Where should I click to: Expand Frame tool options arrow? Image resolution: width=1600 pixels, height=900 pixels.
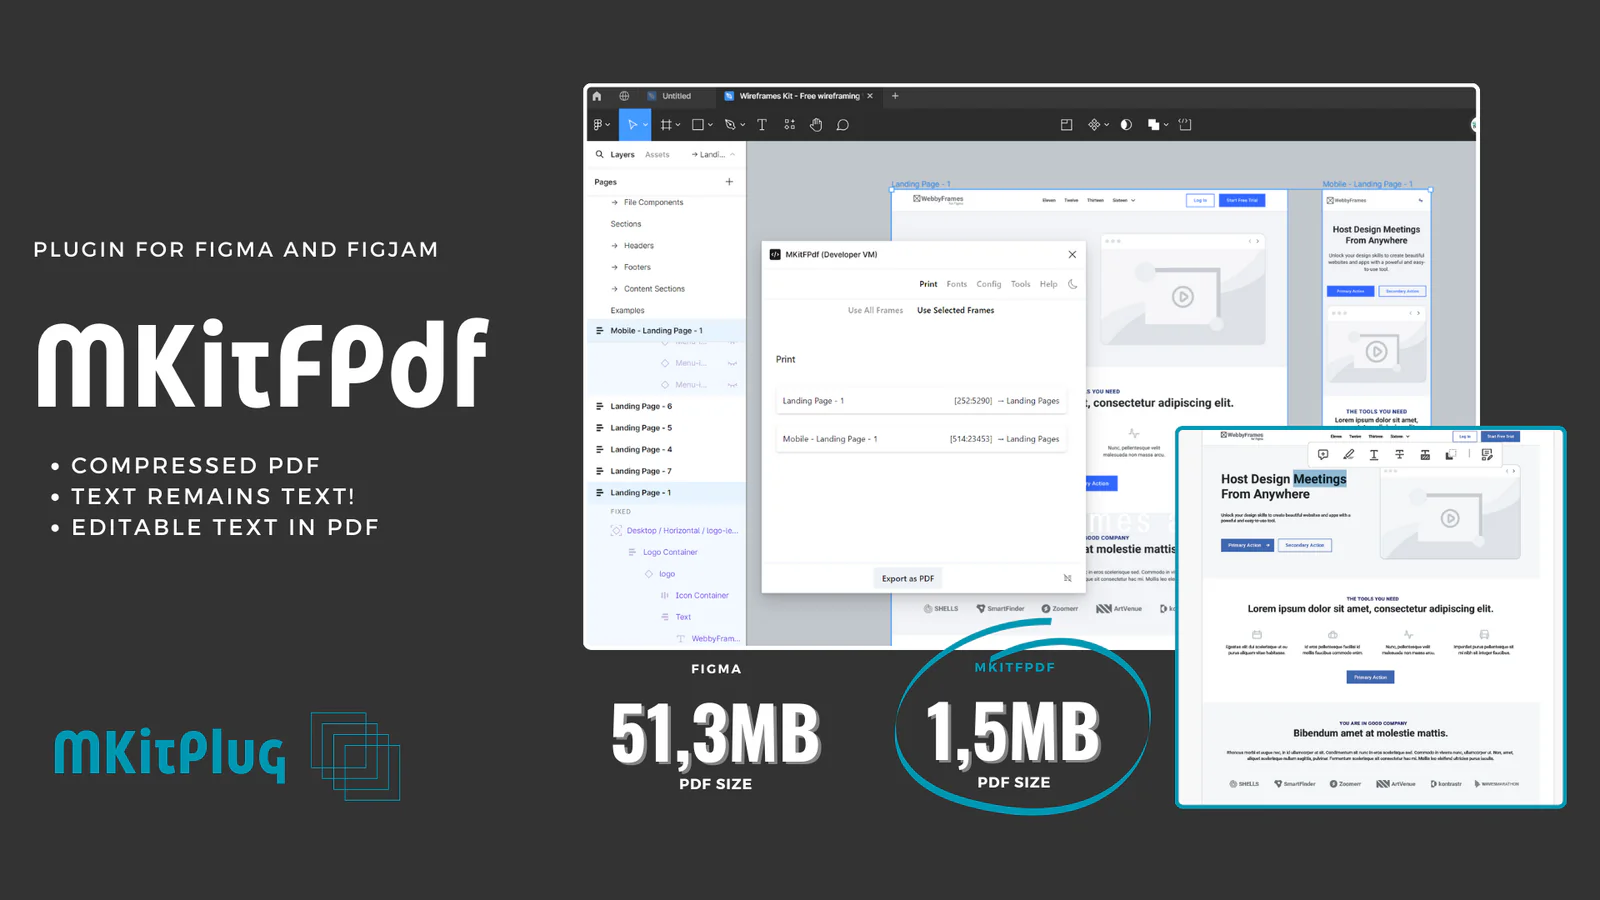point(678,125)
